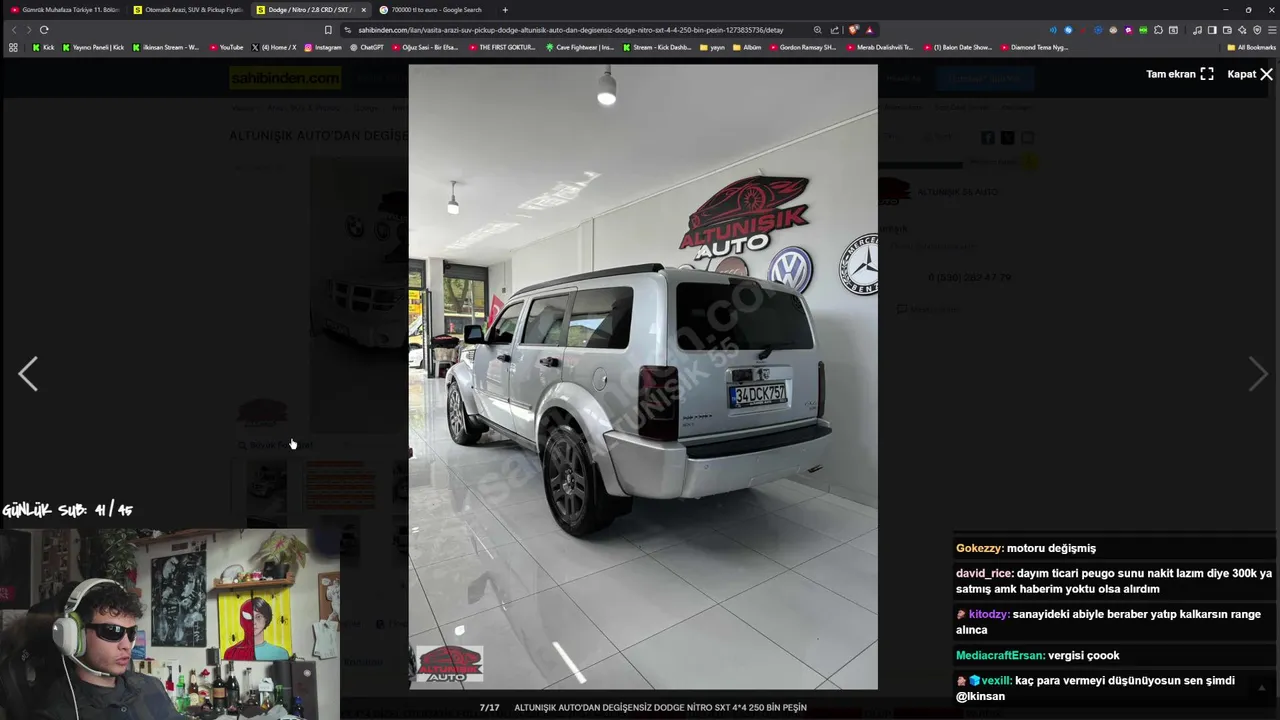Viewport: 1280px width, 720px height.
Task: Click kitodzy username in chat
Action: point(989,614)
